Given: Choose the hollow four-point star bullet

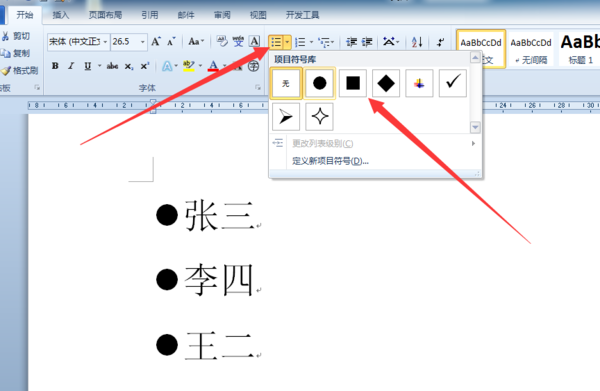Looking at the screenshot, I should coord(320,117).
